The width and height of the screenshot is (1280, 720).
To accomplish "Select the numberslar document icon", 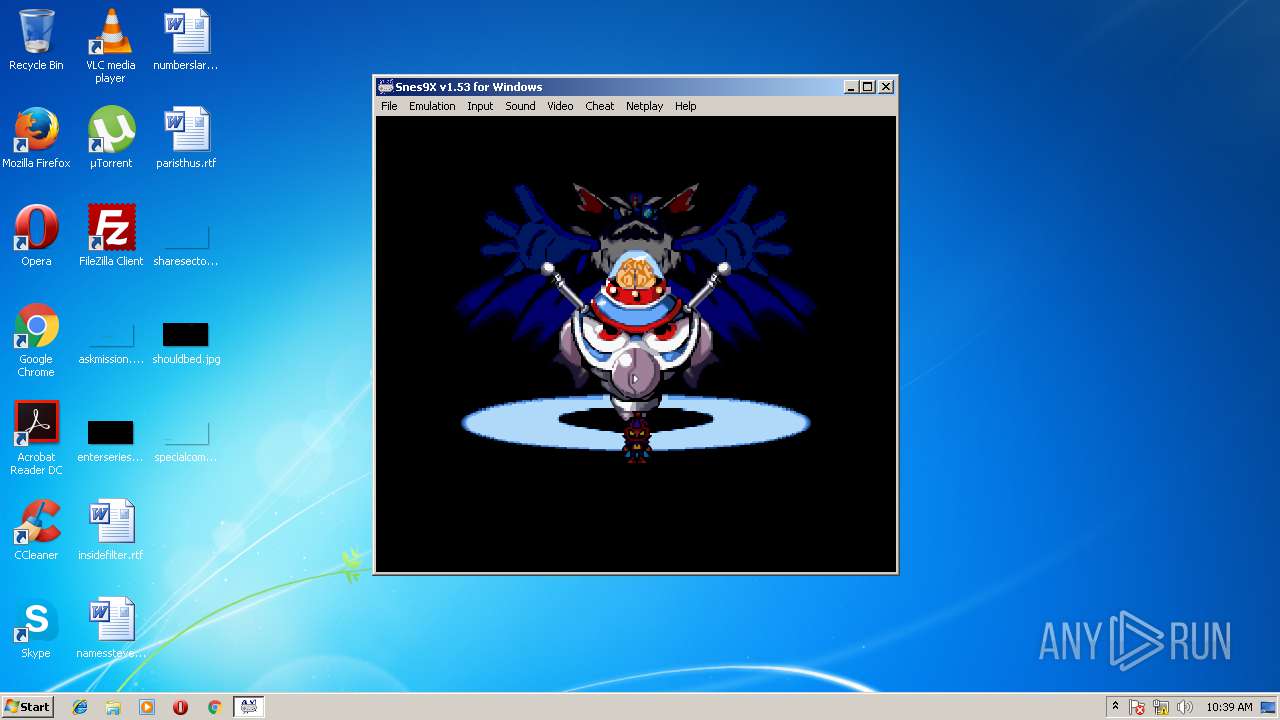I will point(186,40).
